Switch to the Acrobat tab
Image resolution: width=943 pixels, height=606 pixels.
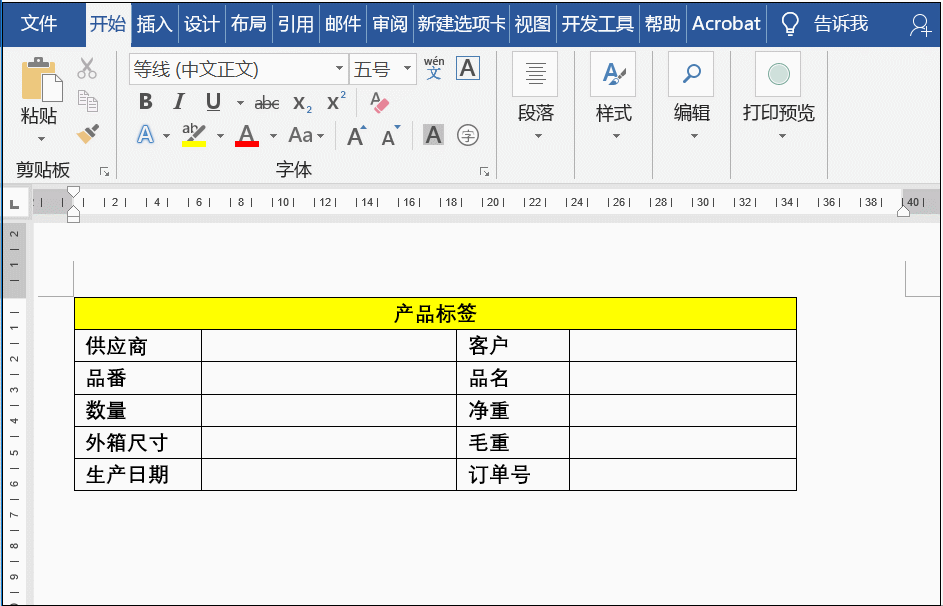pyautogui.click(x=726, y=24)
